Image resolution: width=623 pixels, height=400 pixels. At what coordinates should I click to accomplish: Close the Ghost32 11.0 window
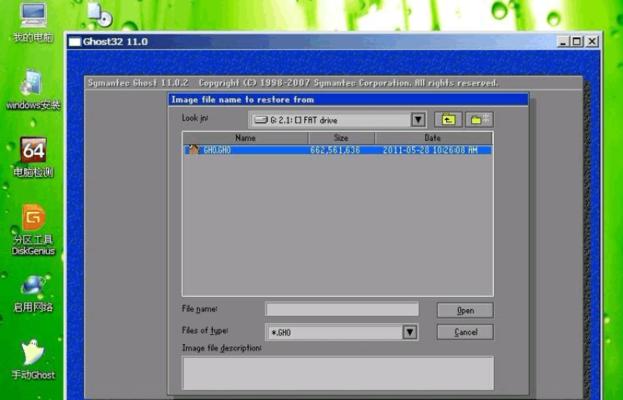pyautogui.click(x=592, y=41)
